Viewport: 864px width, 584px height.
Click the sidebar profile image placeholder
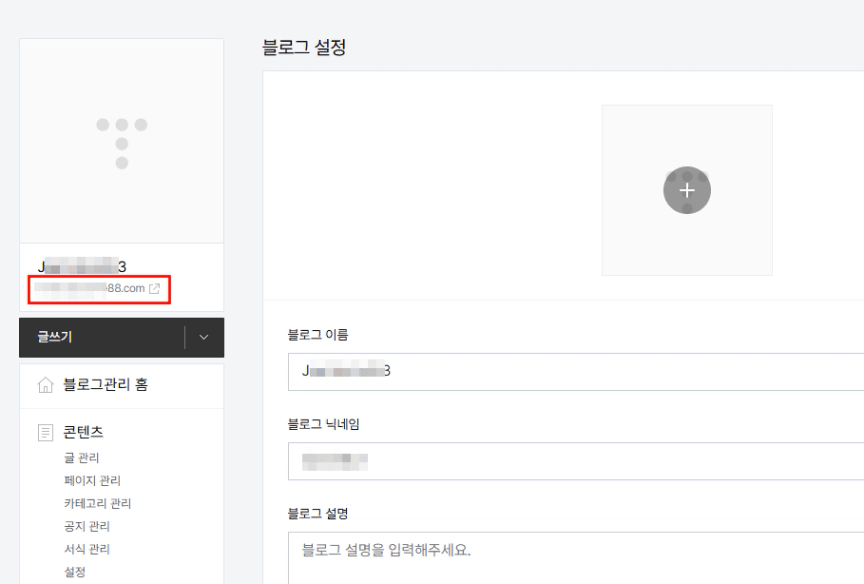[121, 141]
